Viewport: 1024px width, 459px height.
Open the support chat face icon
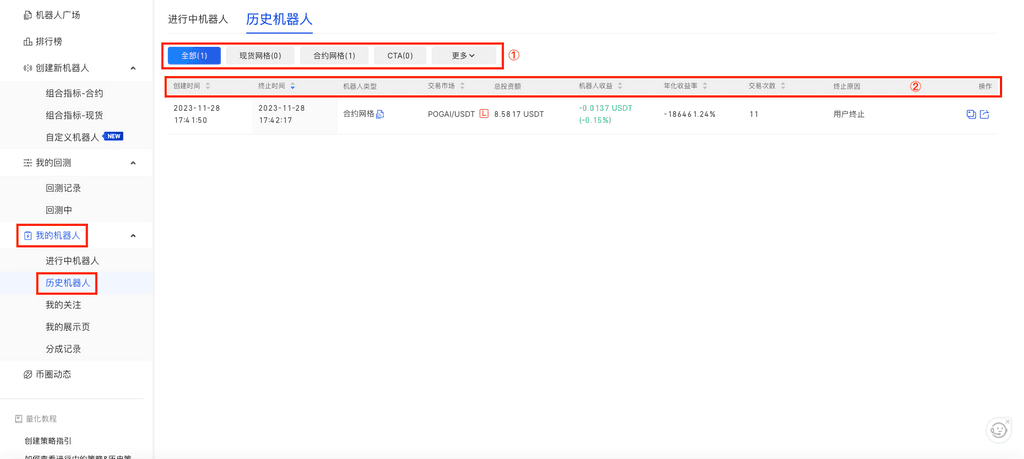[998, 430]
